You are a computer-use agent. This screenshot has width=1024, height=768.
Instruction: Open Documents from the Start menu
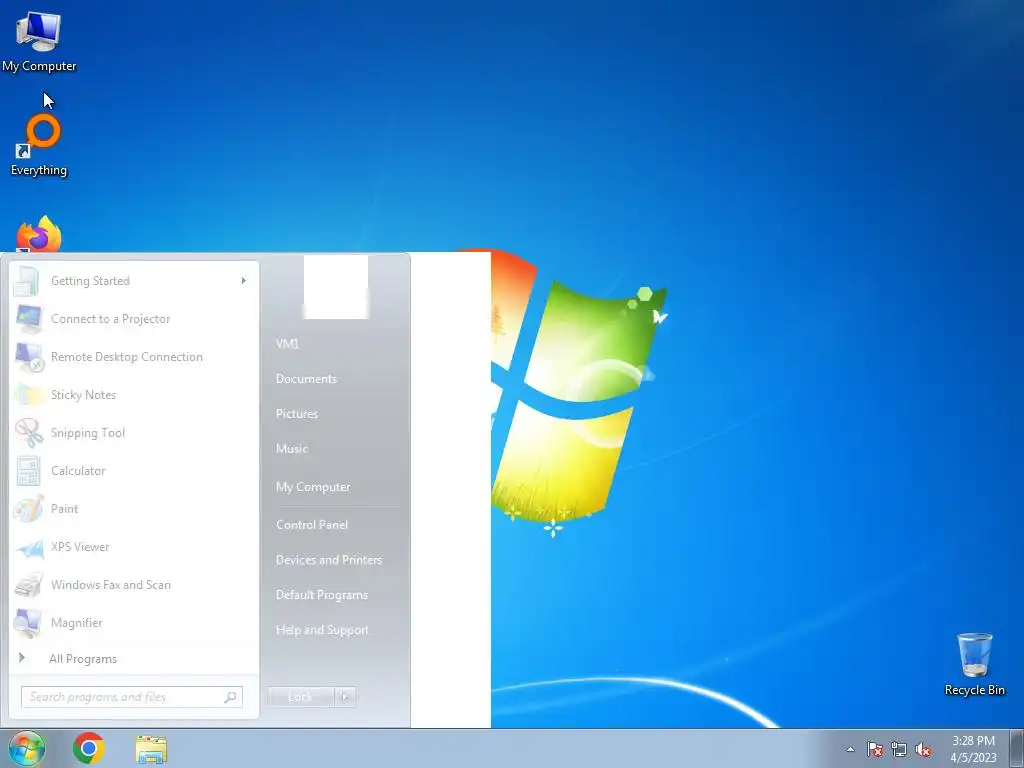306,379
